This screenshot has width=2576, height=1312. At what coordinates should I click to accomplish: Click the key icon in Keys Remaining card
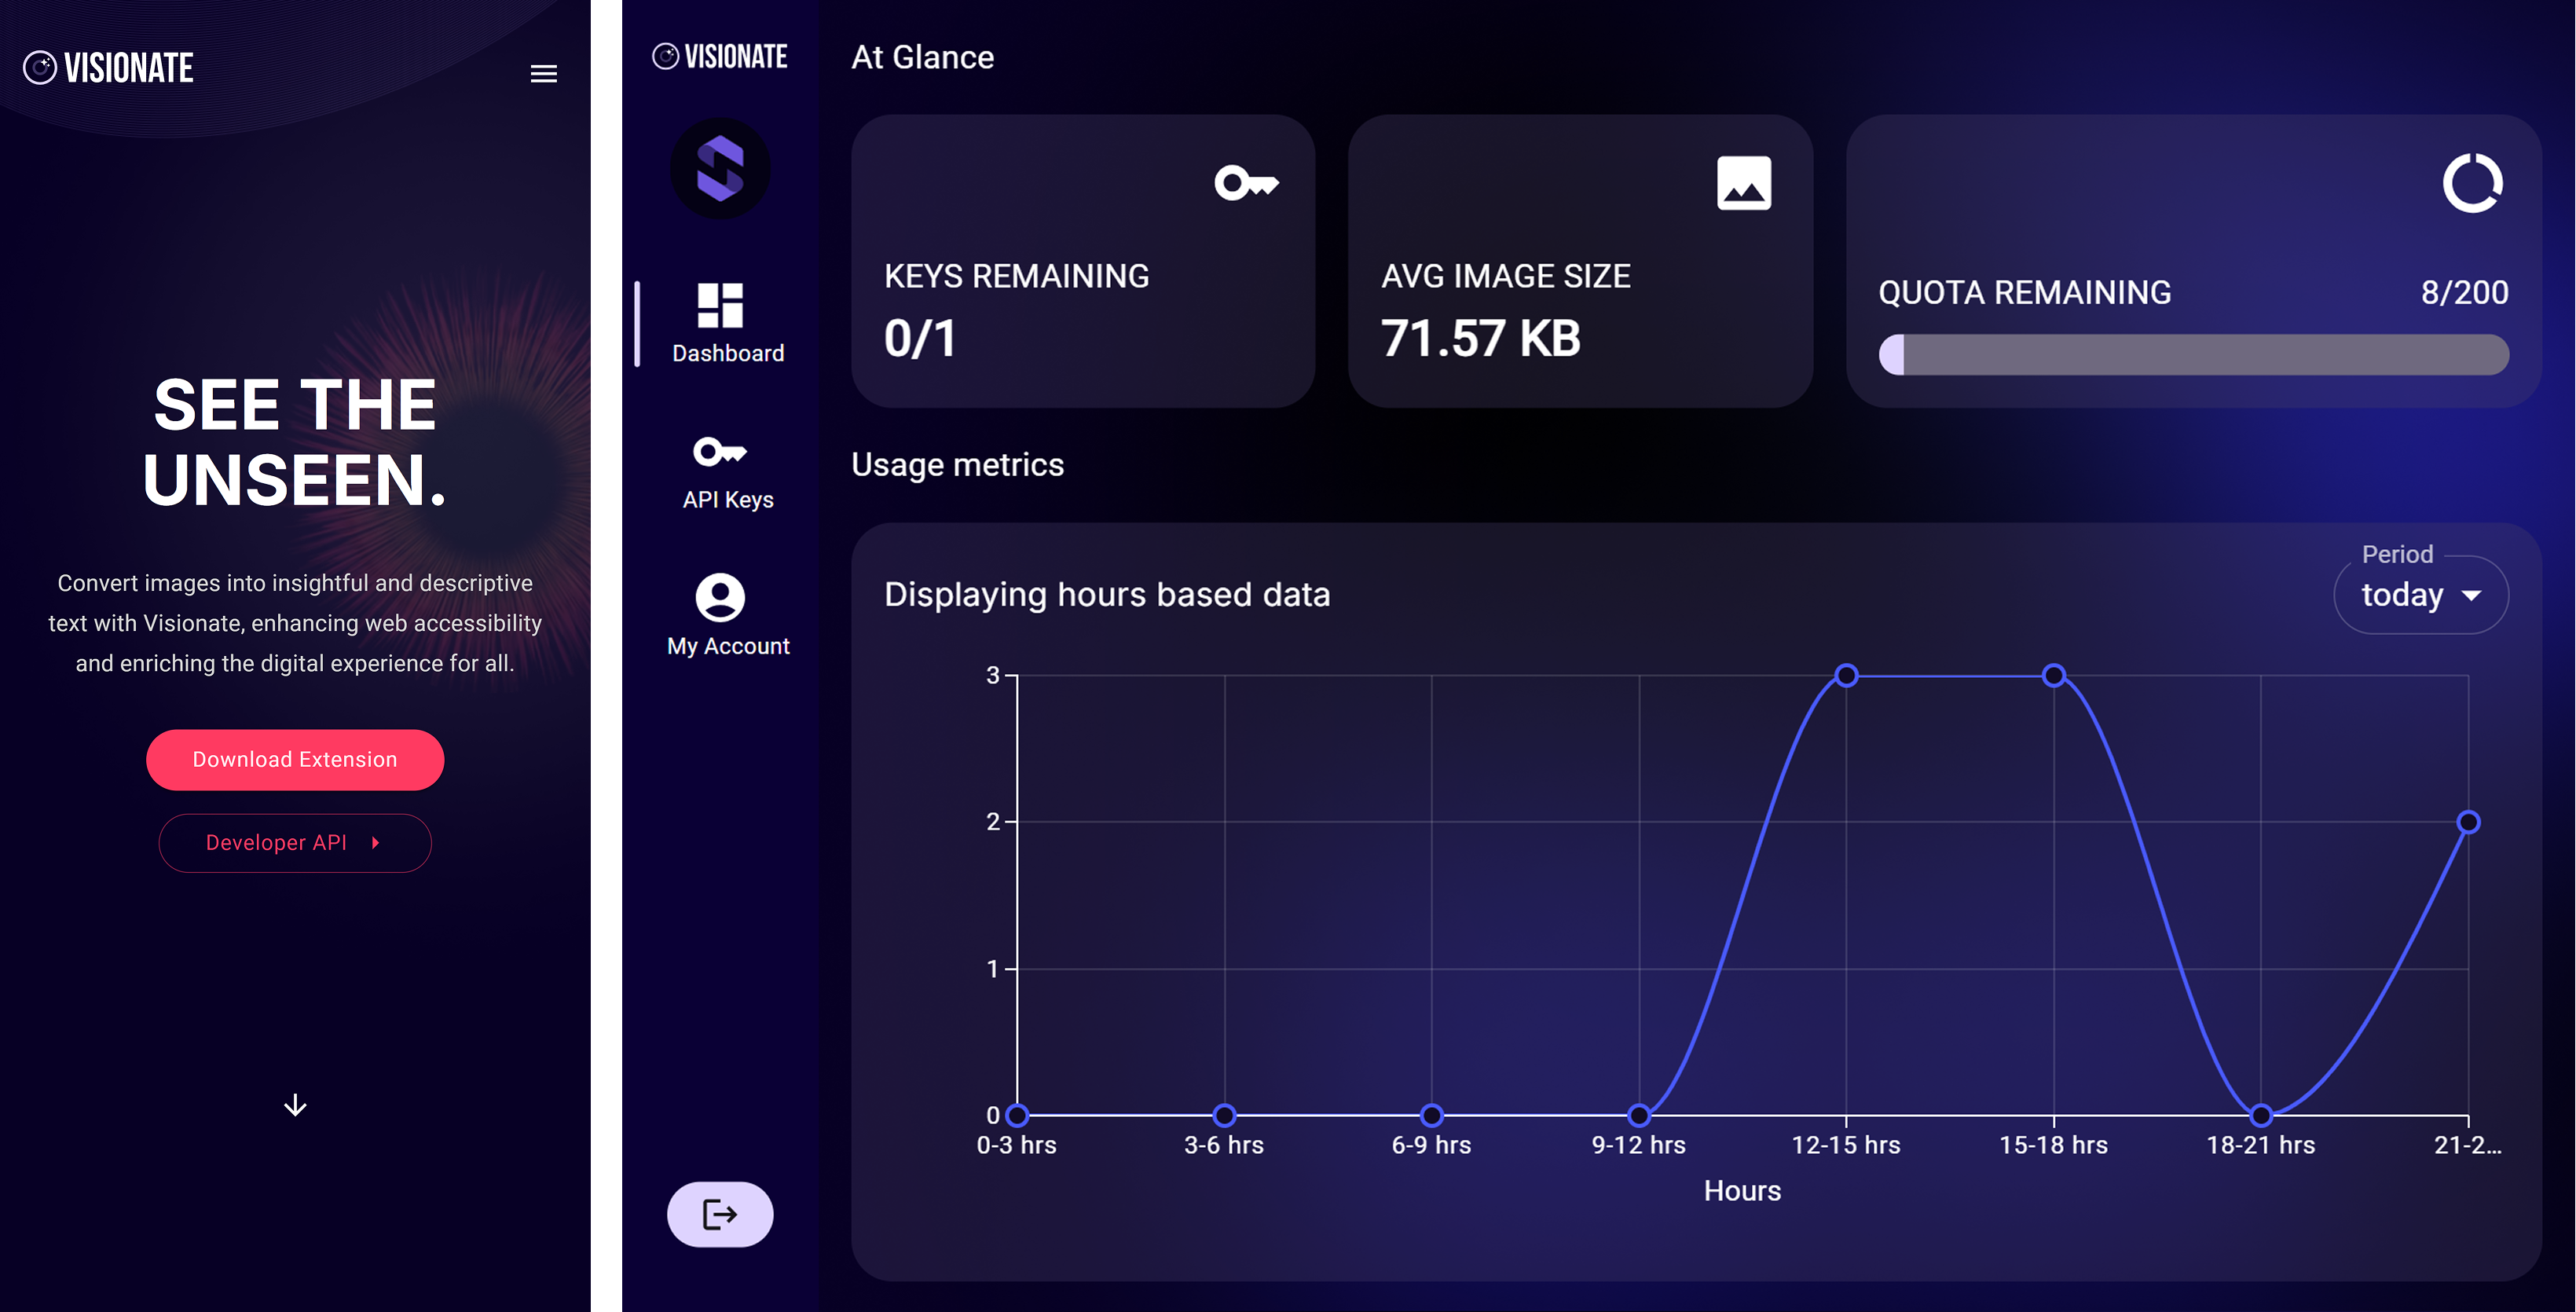pyautogui.click(x=1246, y=183)
